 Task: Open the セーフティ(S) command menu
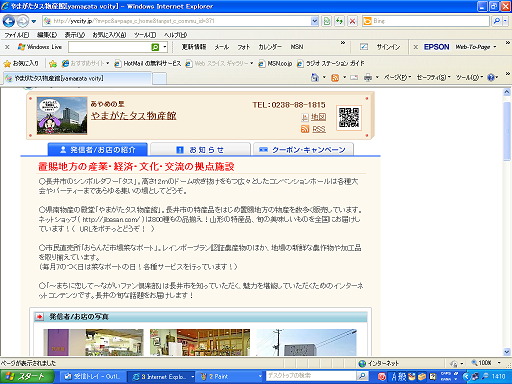(433, 78)
